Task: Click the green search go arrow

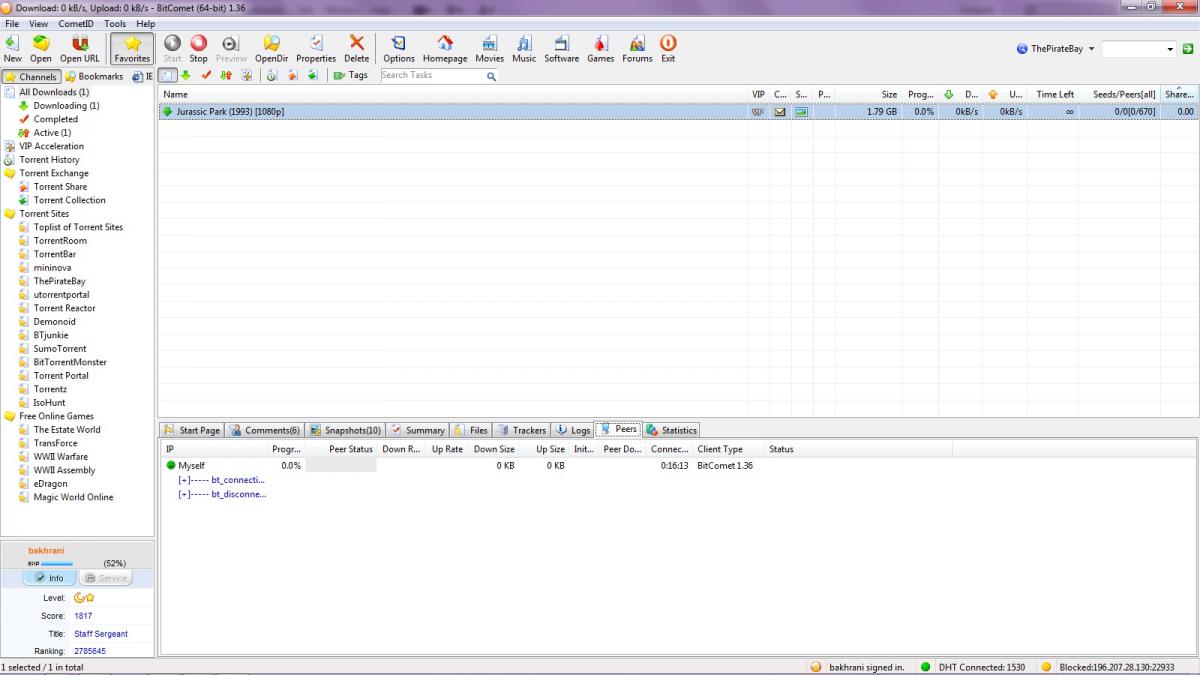Action: point(1187,48)
